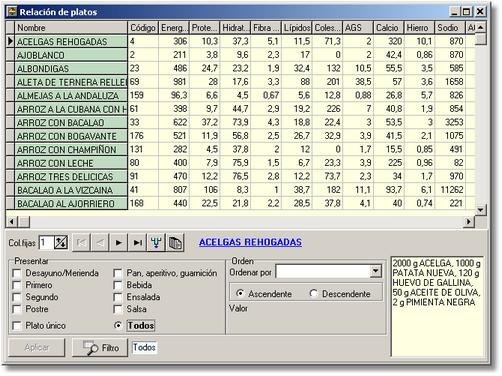Check the Segundo checkbox
Viewport: 502px width, 376px height.
tap(17, 297)
